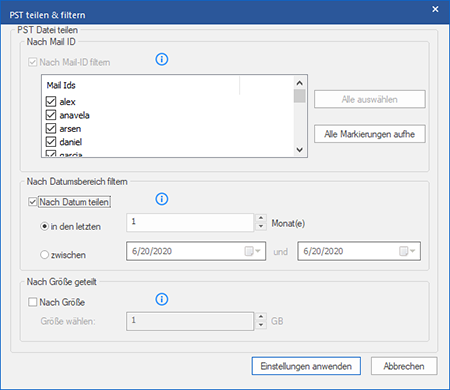Click the Abbrechen button
This screenshot has width=450, height=390.
point(404,366)
